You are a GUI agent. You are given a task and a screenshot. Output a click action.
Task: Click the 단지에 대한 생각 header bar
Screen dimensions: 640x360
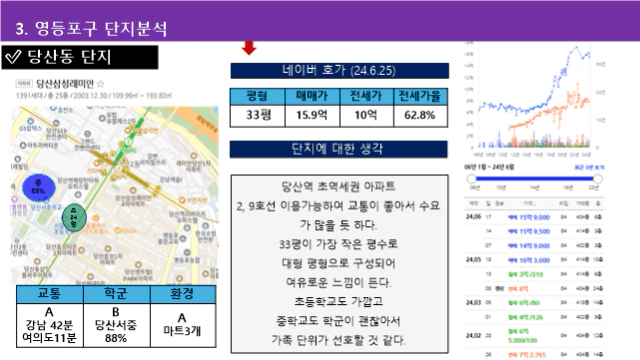[338, 149]
